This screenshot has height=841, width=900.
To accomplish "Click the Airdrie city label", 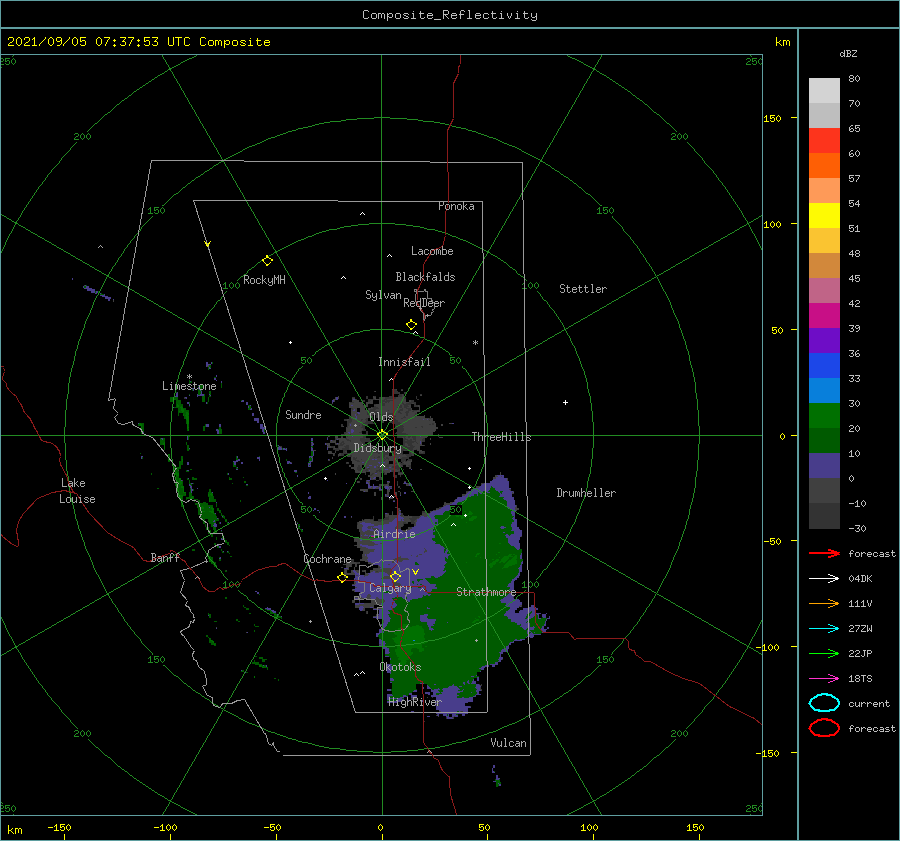I will (x=394, y=534).
